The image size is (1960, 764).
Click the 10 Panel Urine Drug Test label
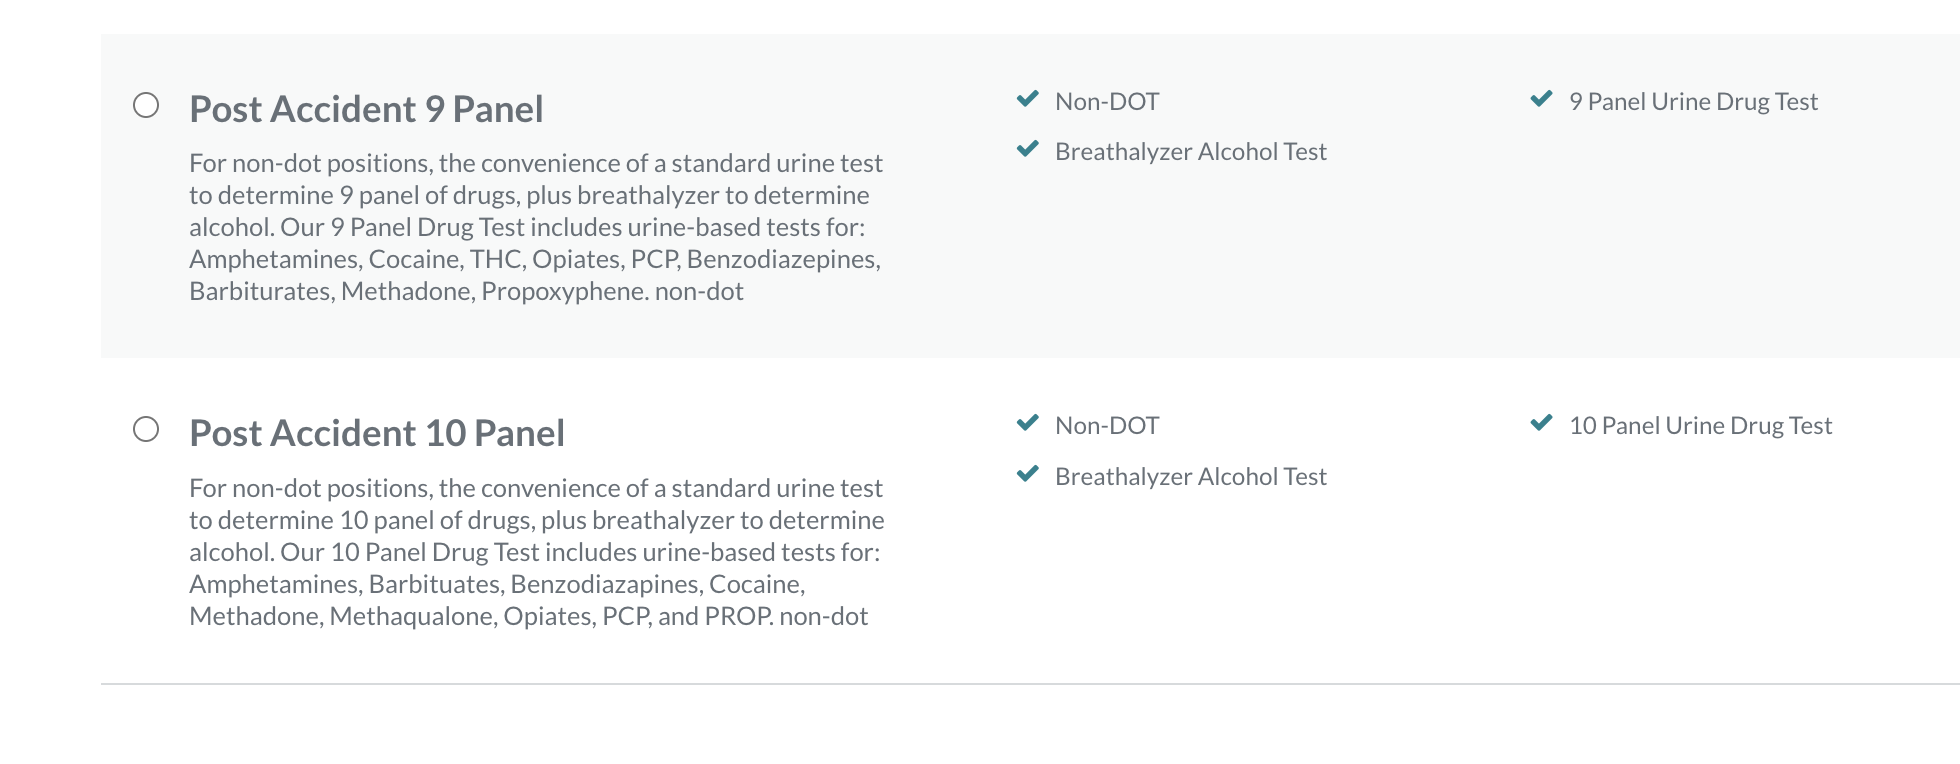tap(1700, 425)
